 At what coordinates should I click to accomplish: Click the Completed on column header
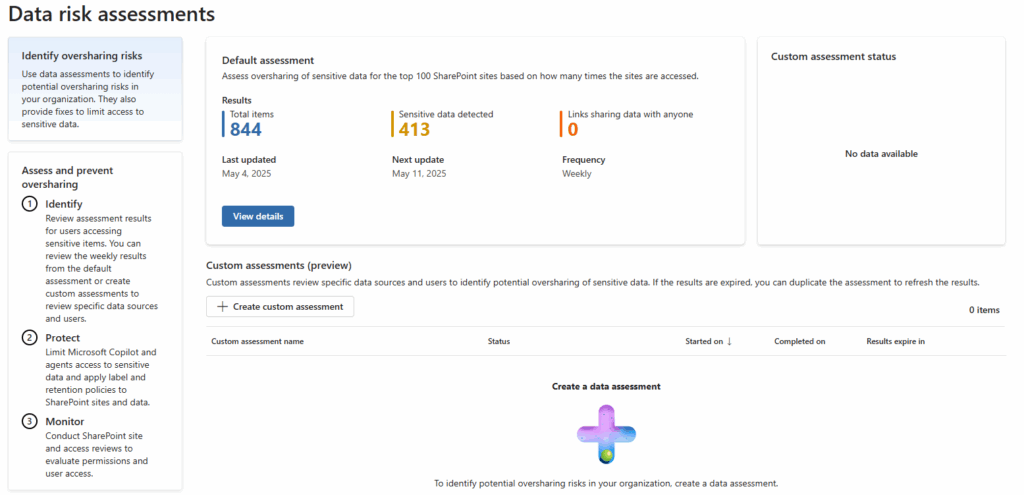pos(799,342)
